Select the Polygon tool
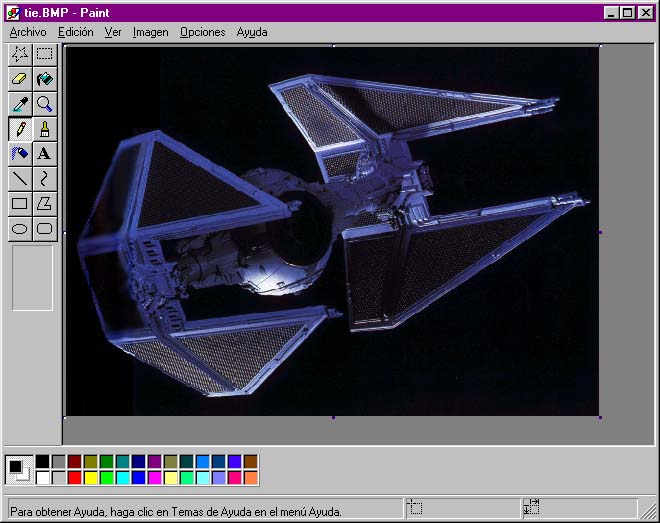This screenshot has width=660, height=523. point(45,204)
